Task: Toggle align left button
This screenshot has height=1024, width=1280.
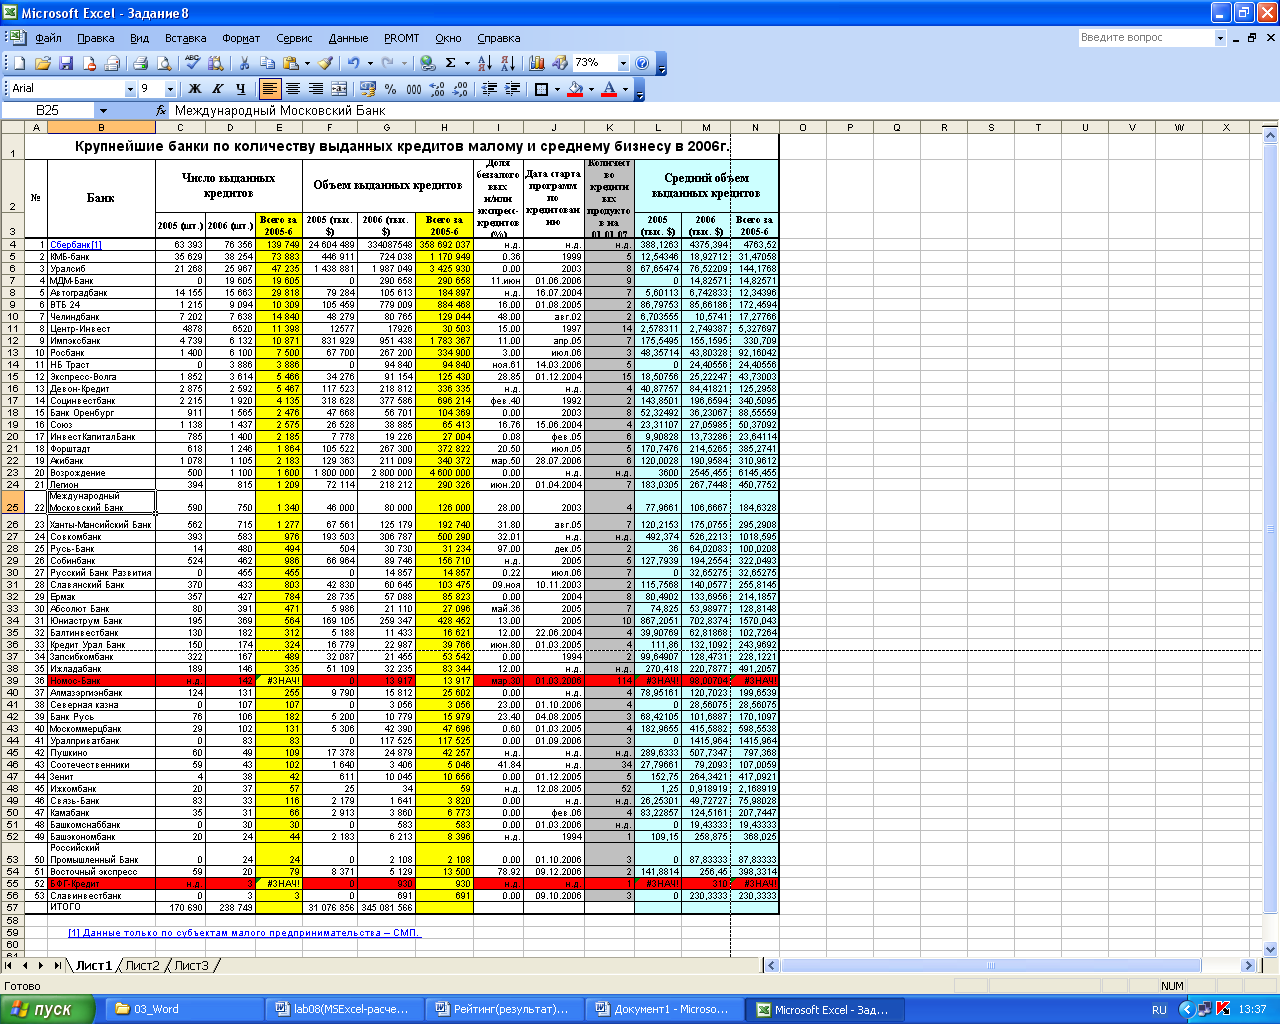Action: click(270, 89)
